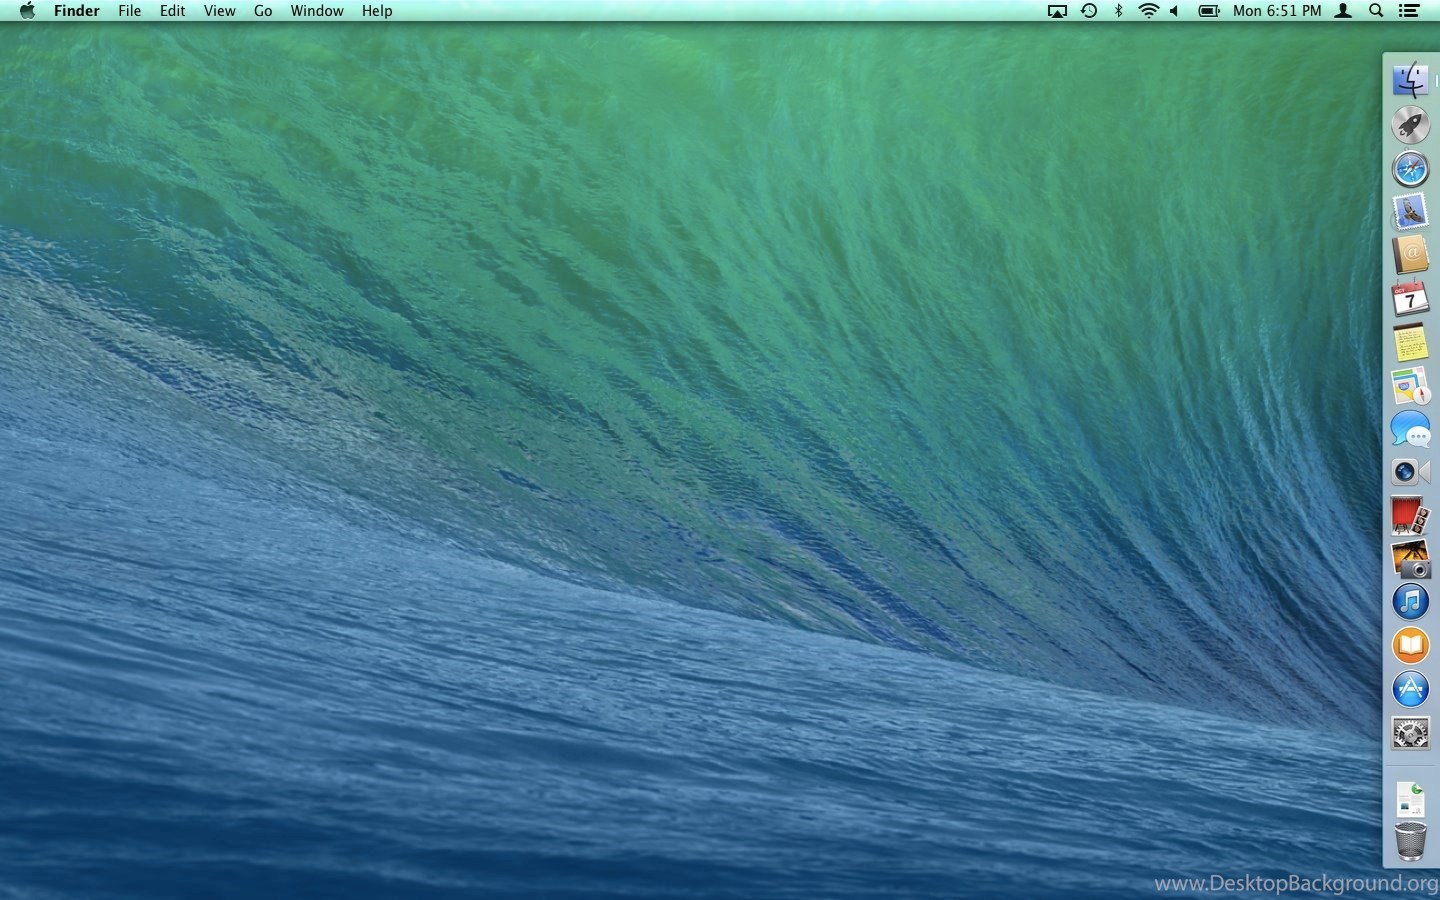1440x900 pixels.
Task: Open the Edit menu
Action: click(x=173, y=11)
